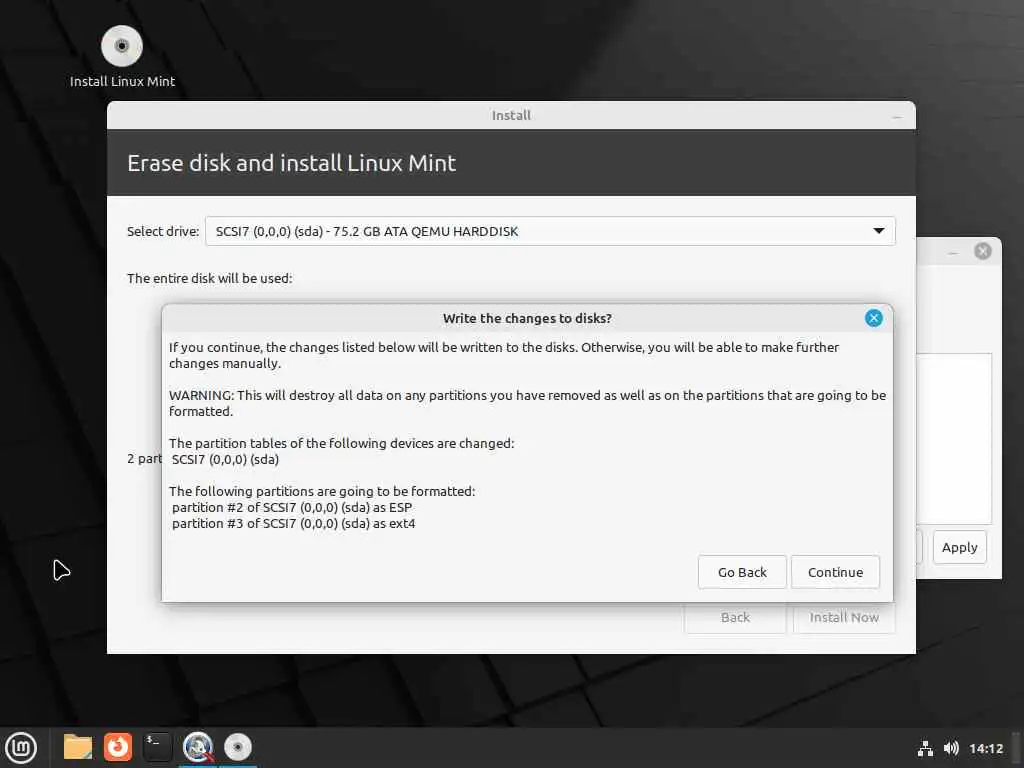Open the clock showing 14:12
1024x768 pixels.
[x=986, y=748]
